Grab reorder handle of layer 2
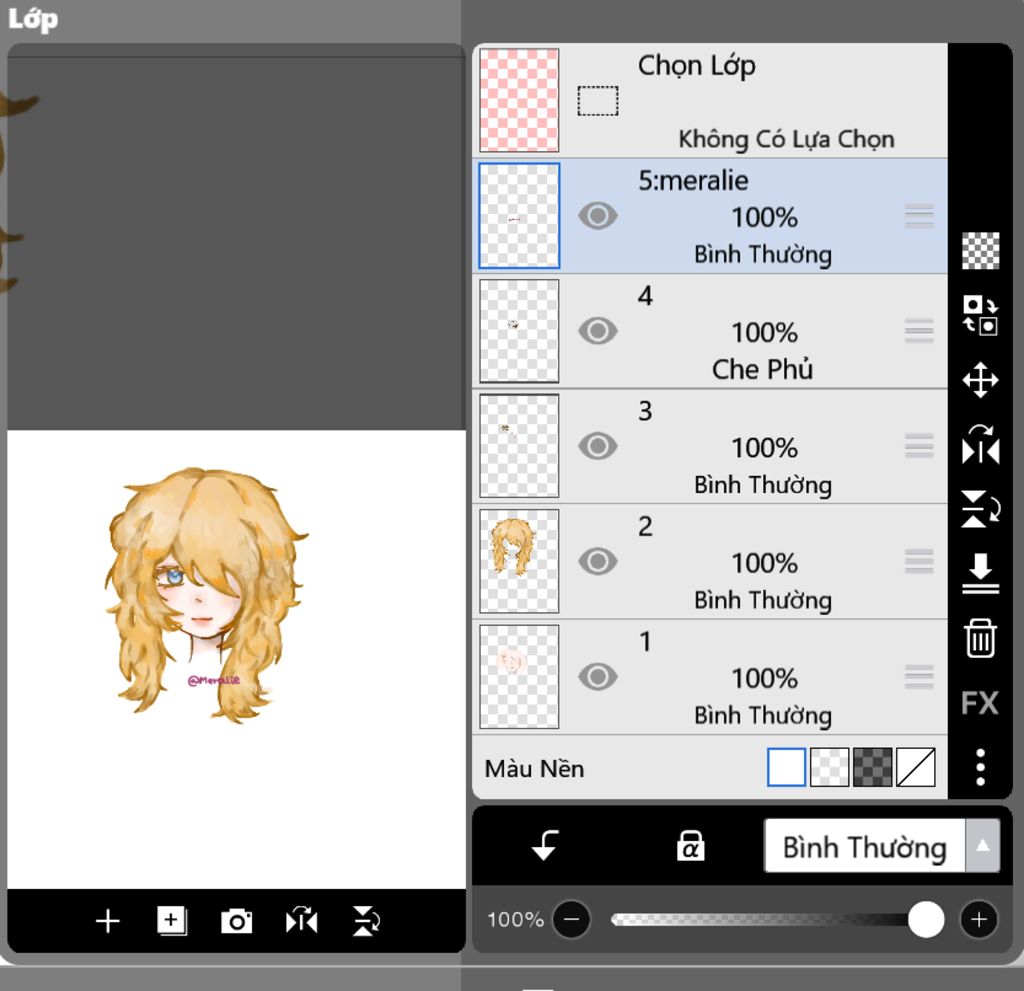The image size is (1024, 991). click(919, 562)
